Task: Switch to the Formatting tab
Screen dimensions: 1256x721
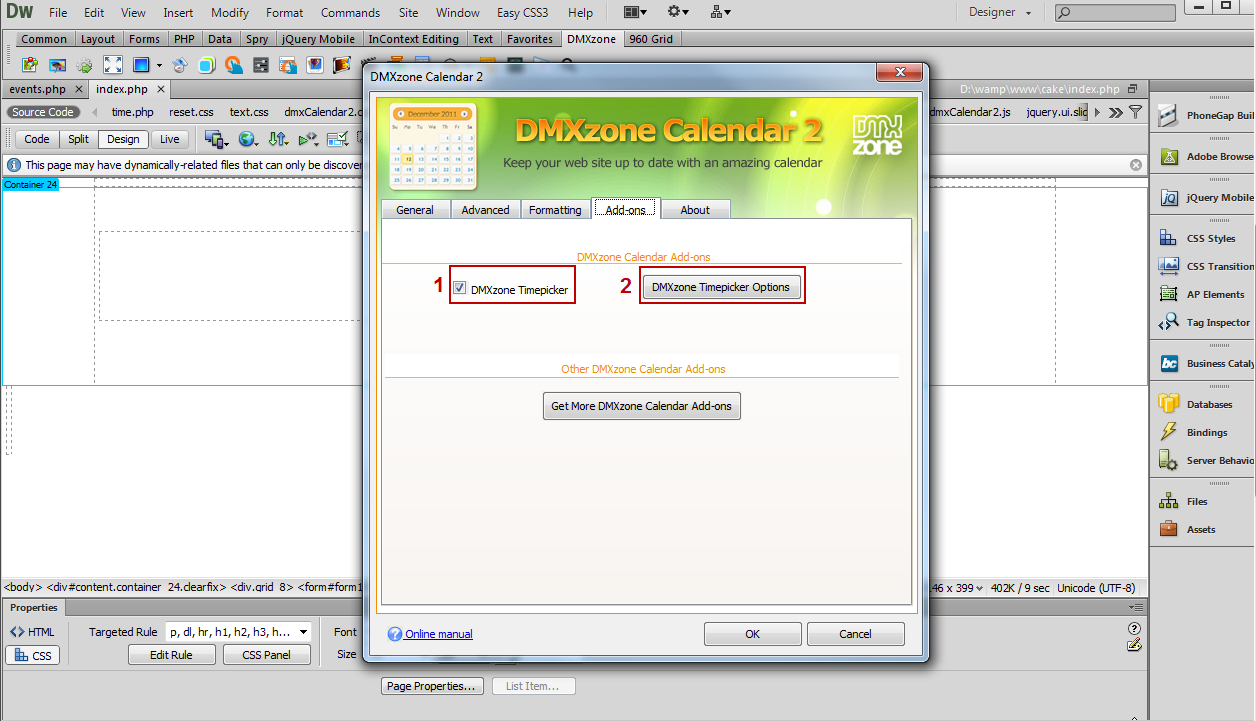Action: coord(555,210)
